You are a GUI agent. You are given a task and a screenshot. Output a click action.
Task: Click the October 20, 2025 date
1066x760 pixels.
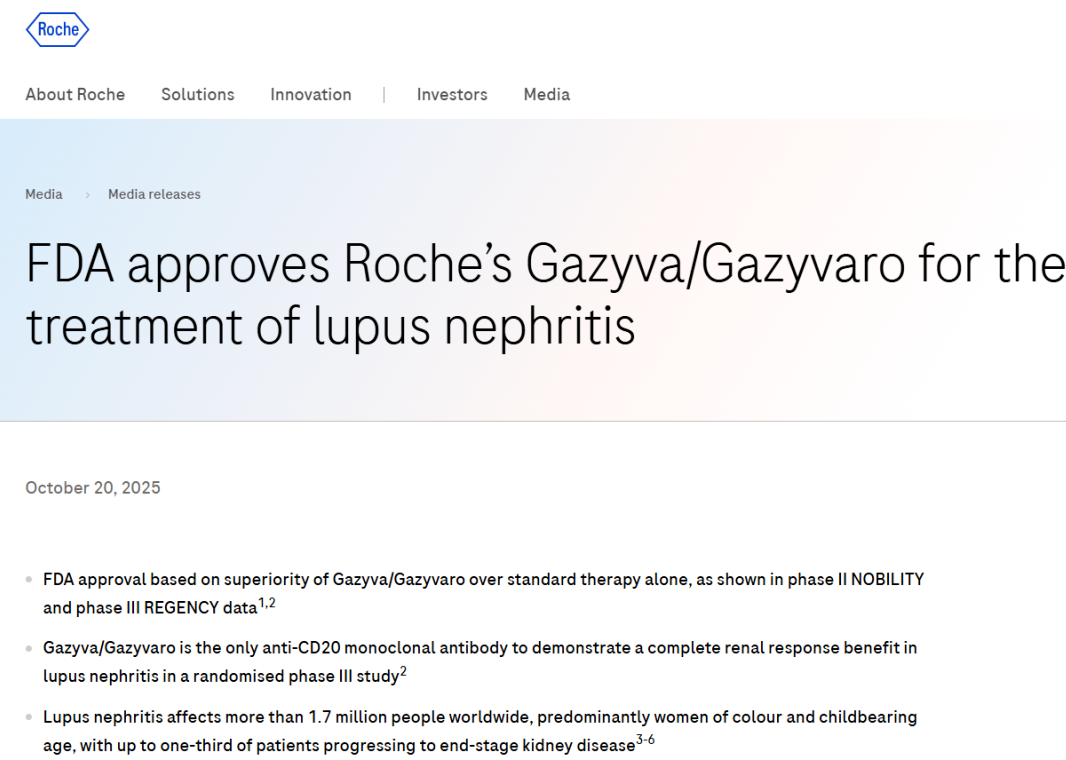tap(93, 488)
